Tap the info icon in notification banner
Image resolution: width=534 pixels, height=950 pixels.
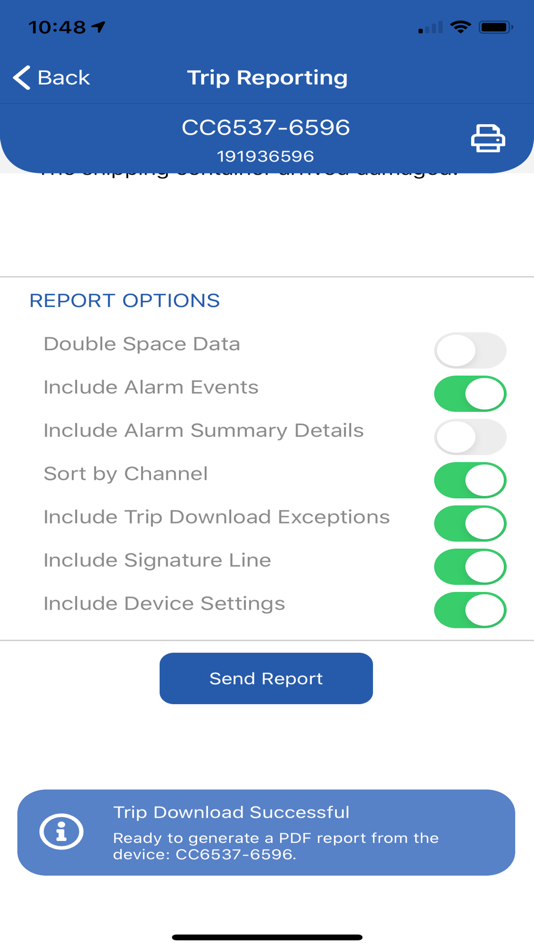click(x=61, y=832)
